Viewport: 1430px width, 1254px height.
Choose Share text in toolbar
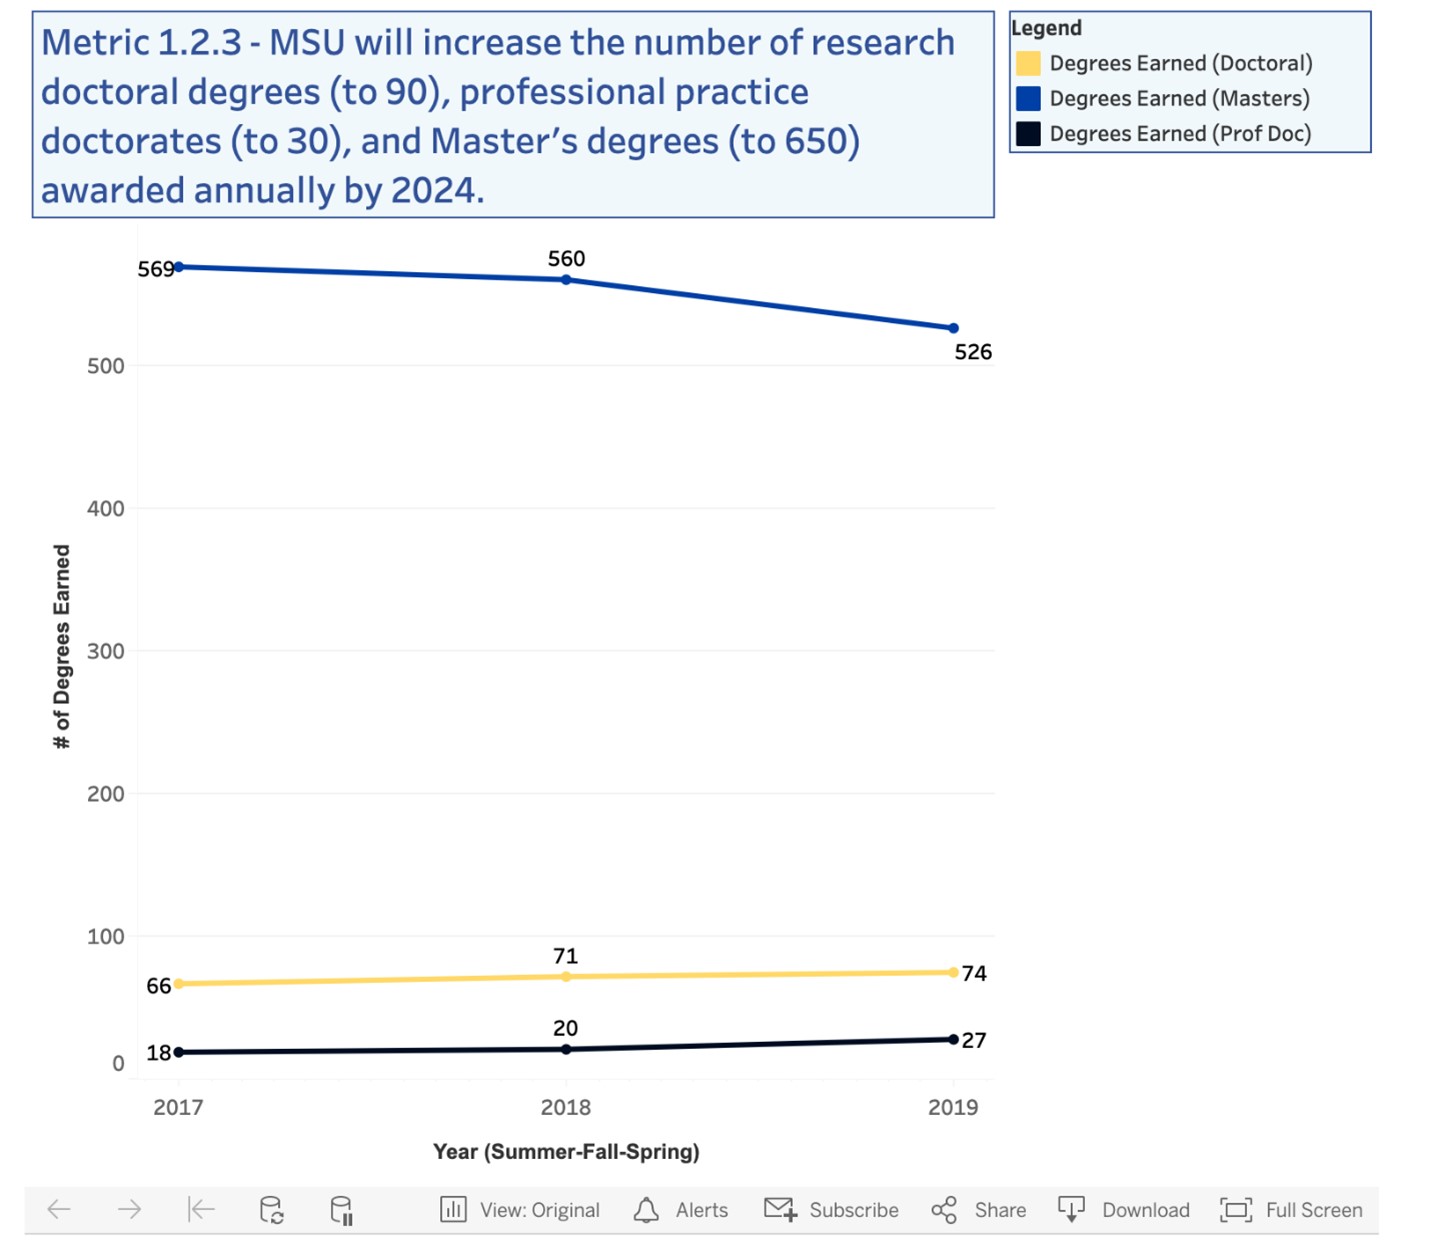[x=1000, y=1210]
